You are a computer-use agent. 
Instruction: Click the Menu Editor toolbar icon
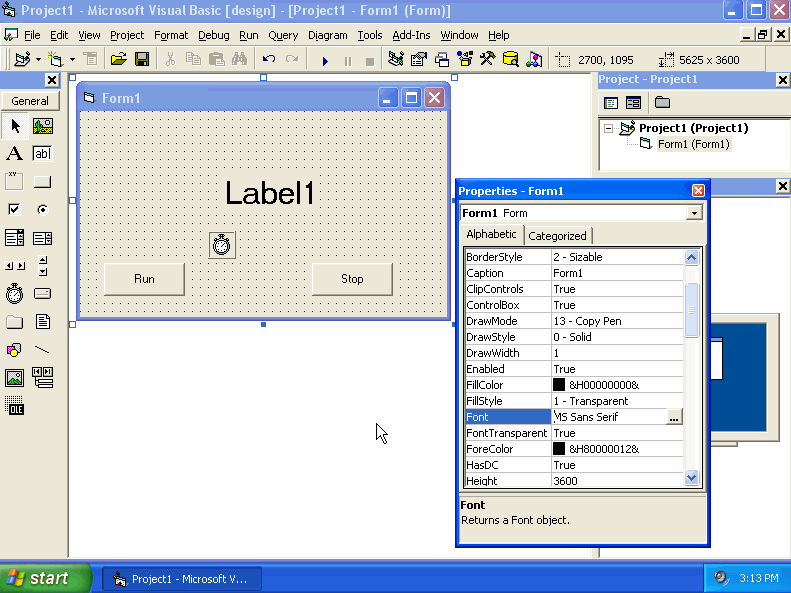click(90, 60)
